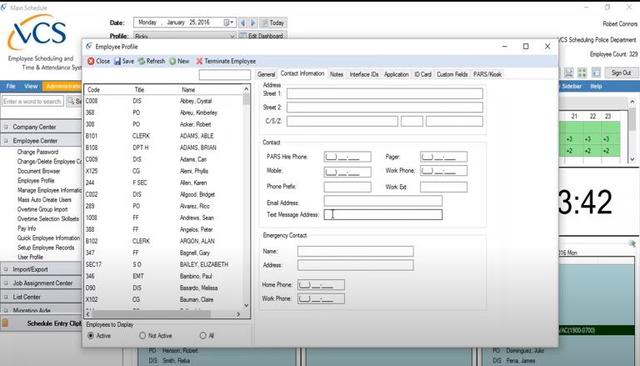Expand the Company Center section

[6, 127]
